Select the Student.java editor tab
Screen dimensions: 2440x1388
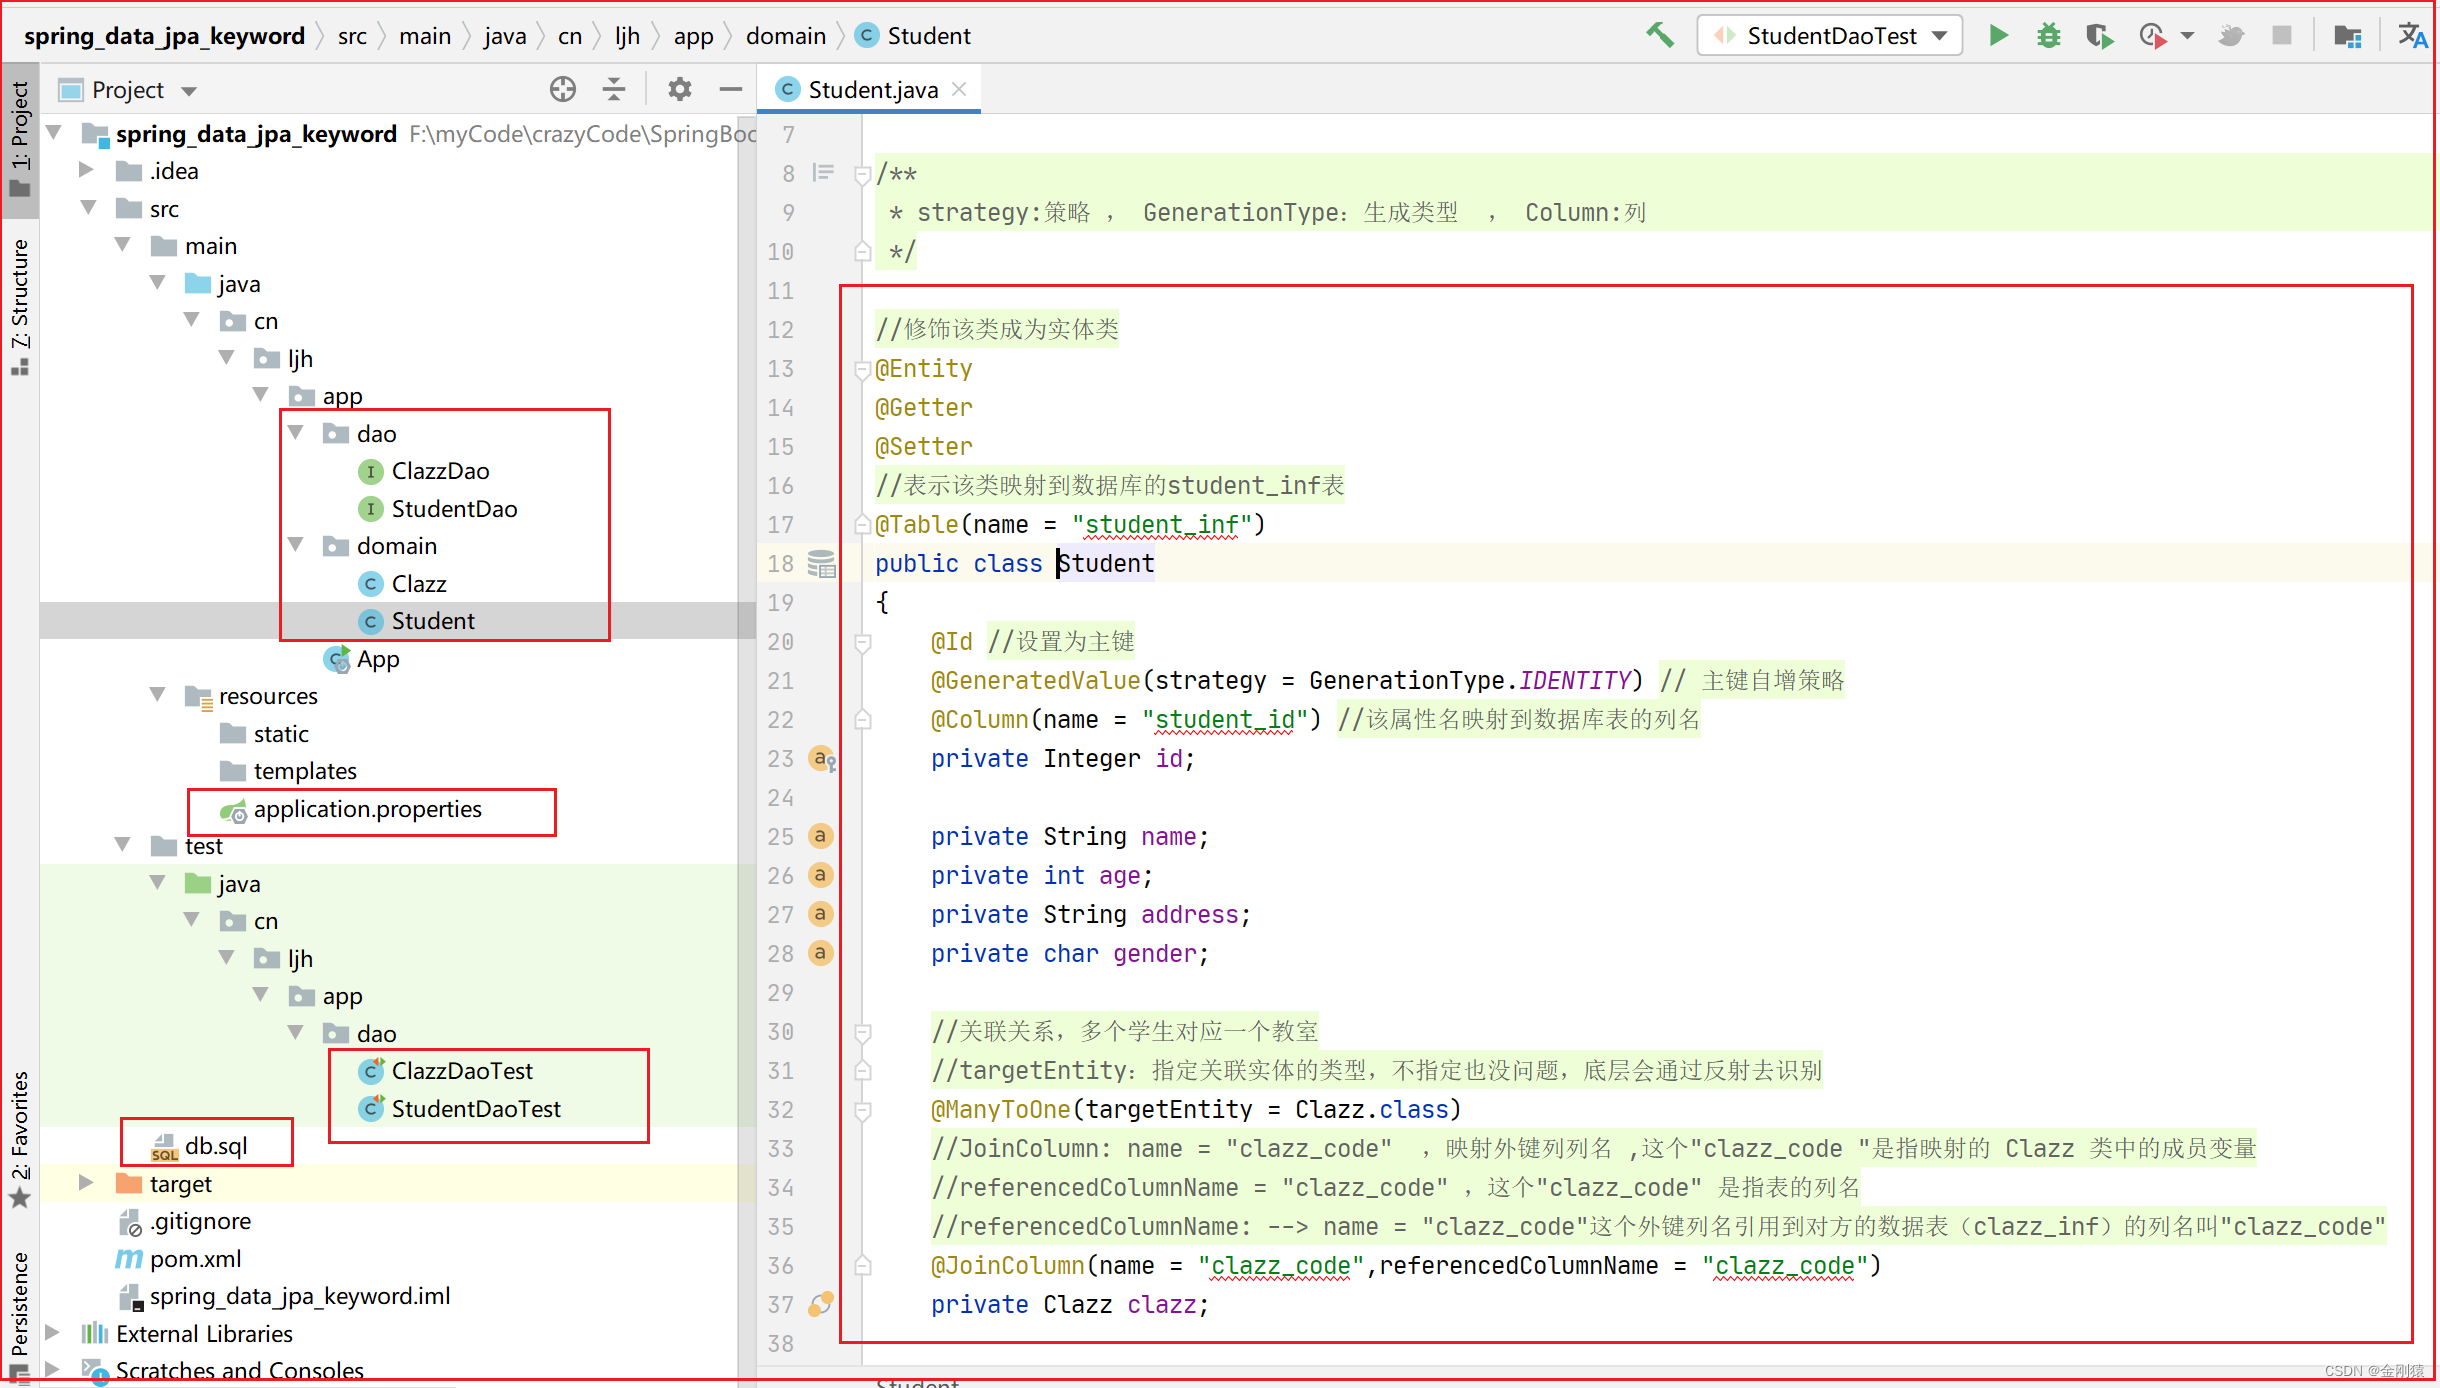tap(870, 89)
